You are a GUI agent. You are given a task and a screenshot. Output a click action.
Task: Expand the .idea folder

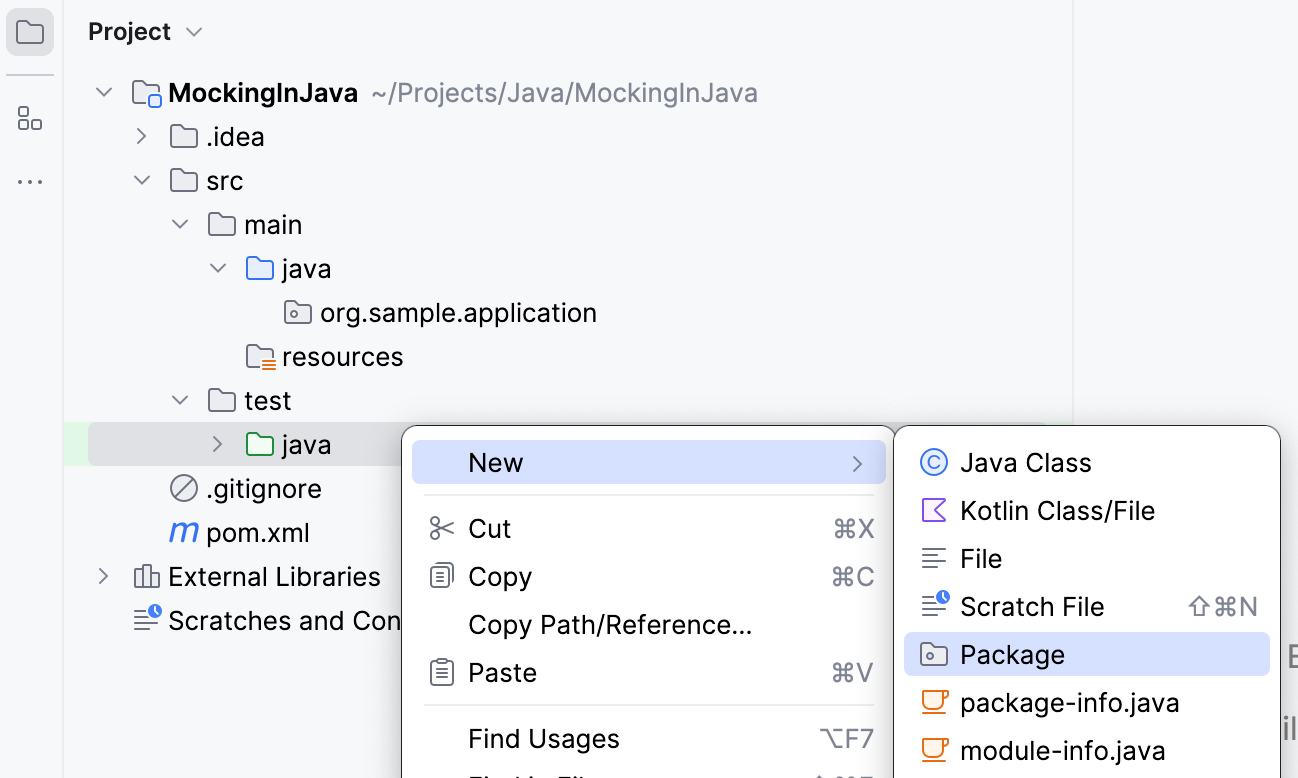[142, 136]
